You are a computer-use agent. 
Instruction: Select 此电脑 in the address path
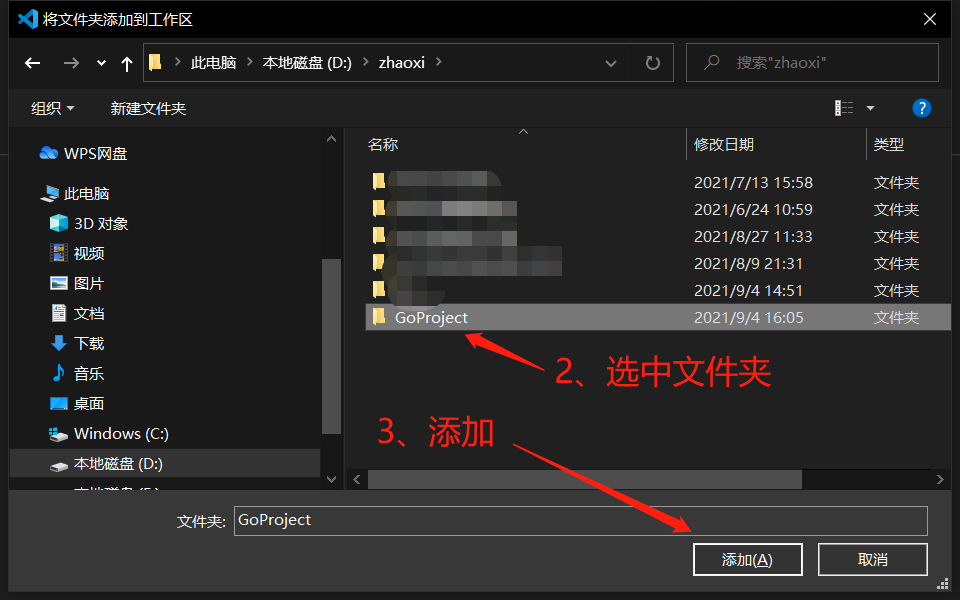(x=213, y=62)
